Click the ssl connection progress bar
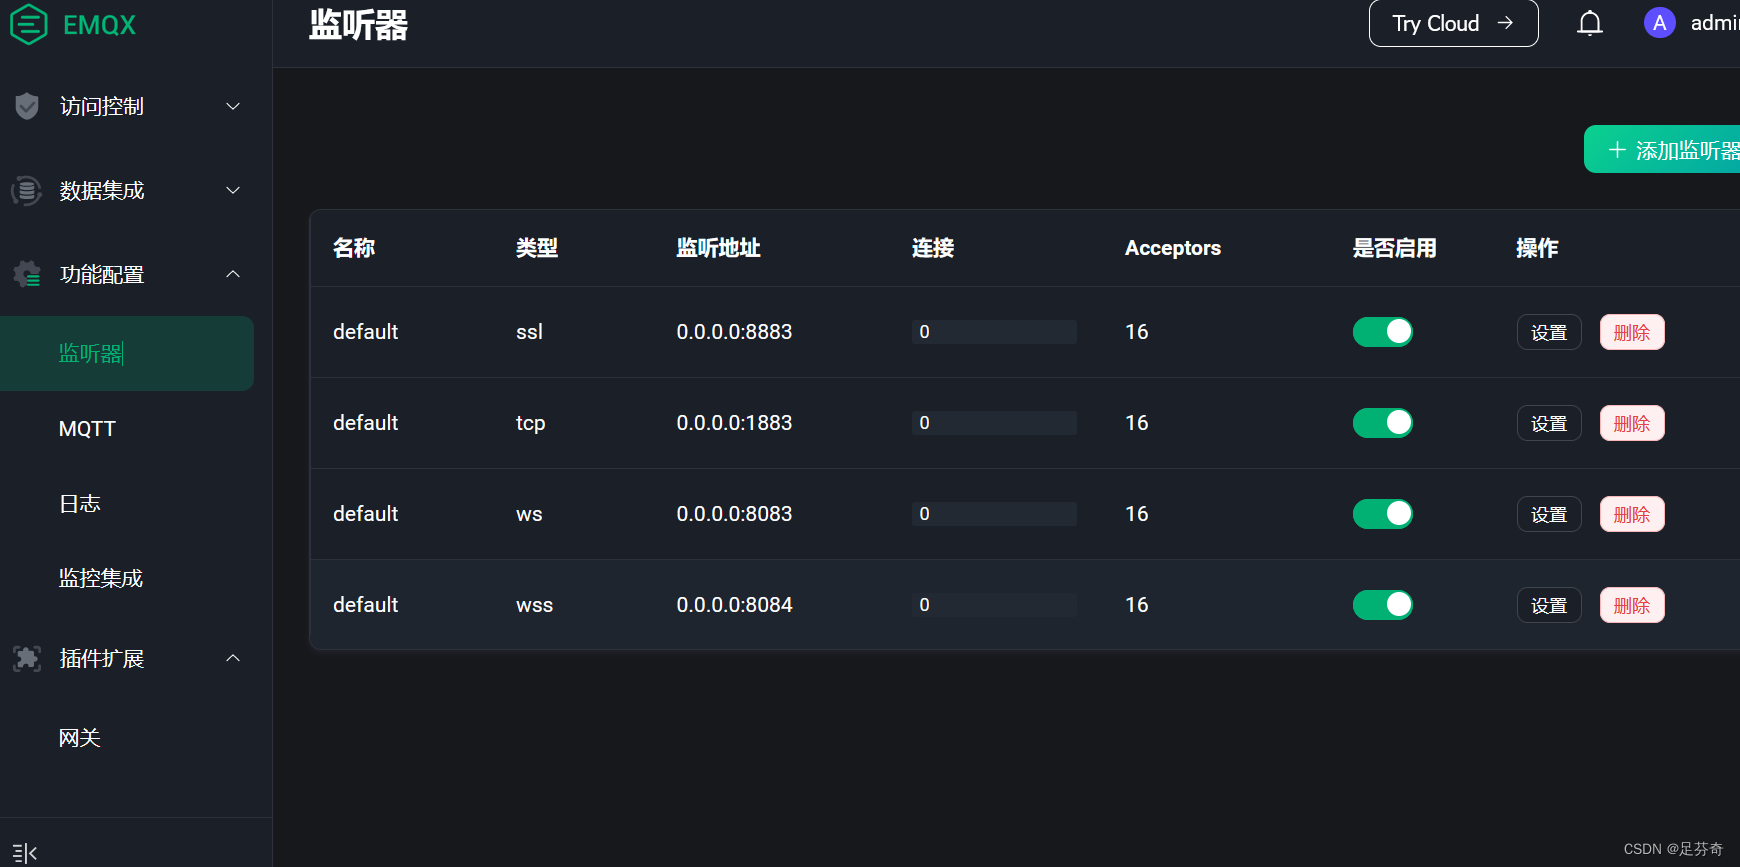 coord(994,332)
